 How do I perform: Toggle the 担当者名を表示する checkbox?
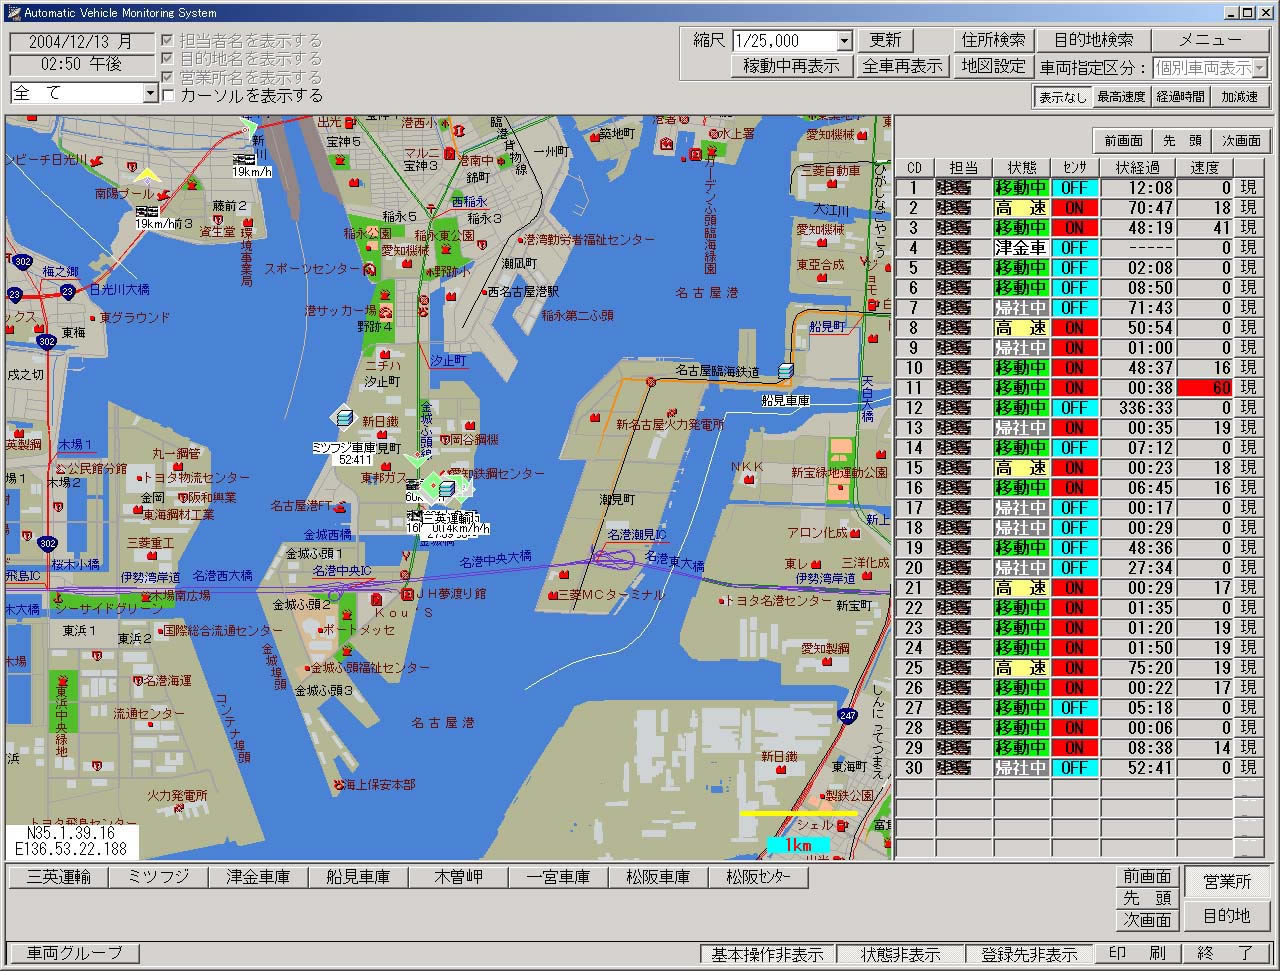(x=168, y=41)
